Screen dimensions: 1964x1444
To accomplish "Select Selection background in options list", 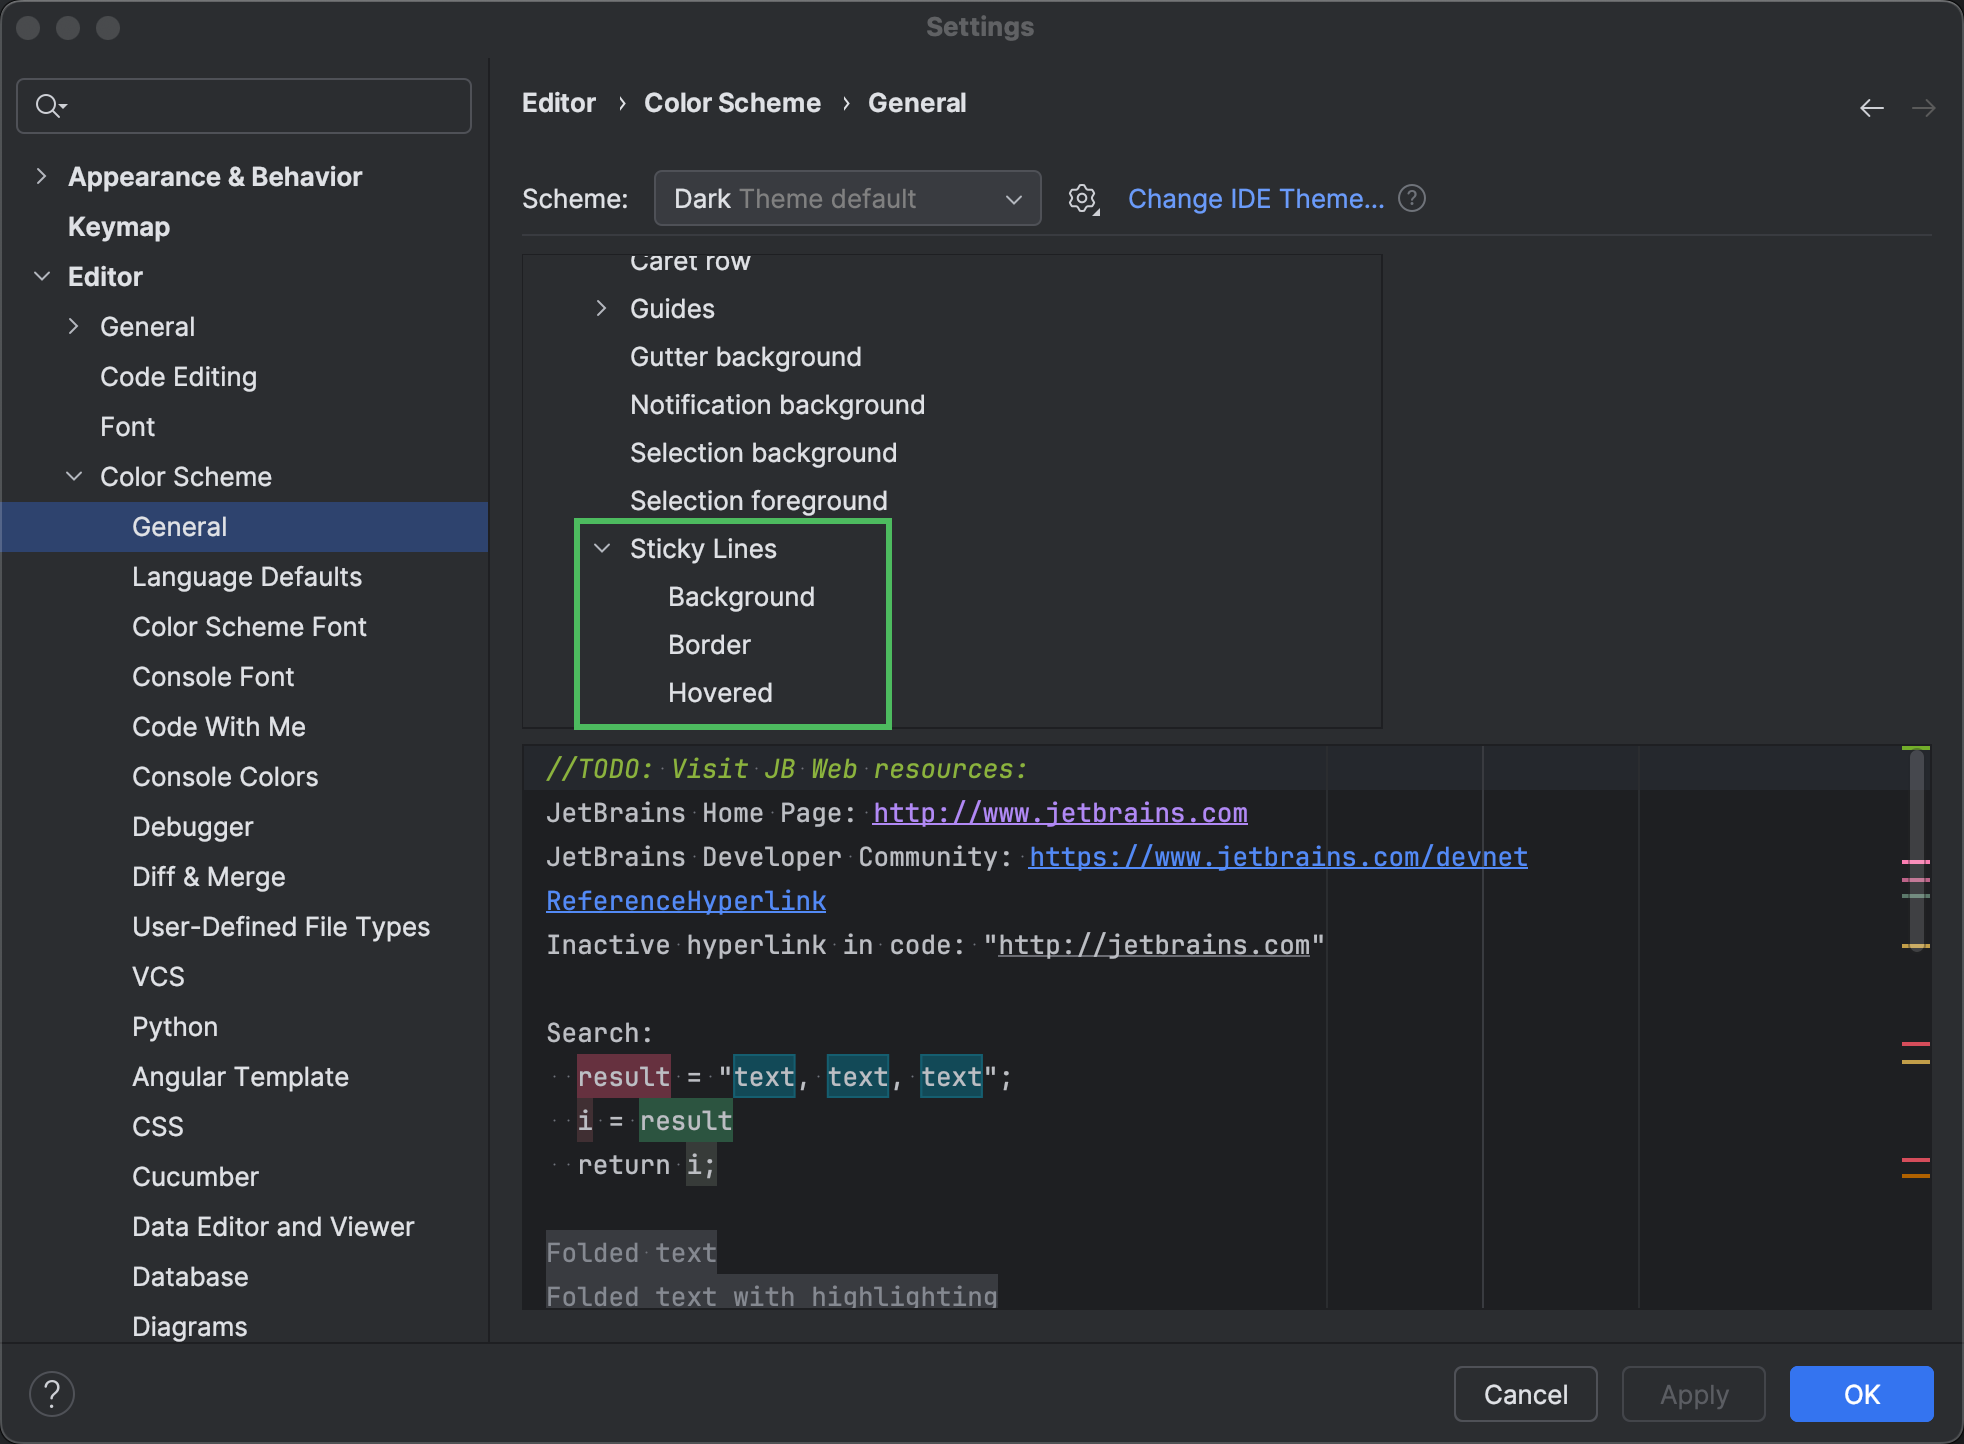I will 763,452.
